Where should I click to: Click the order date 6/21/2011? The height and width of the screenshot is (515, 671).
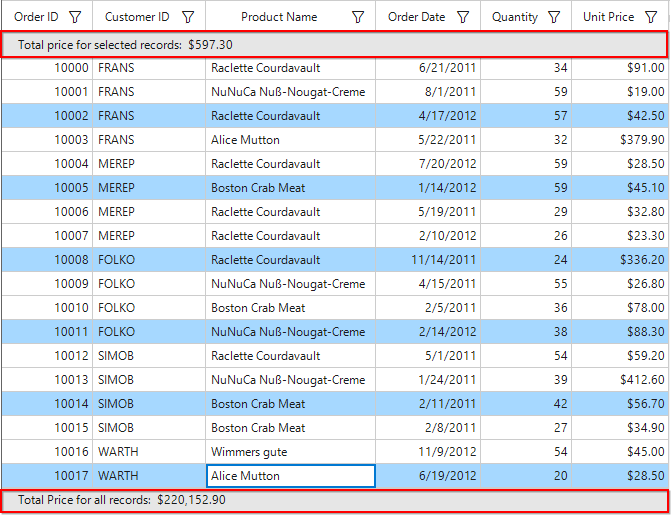[x=428, y=68]
